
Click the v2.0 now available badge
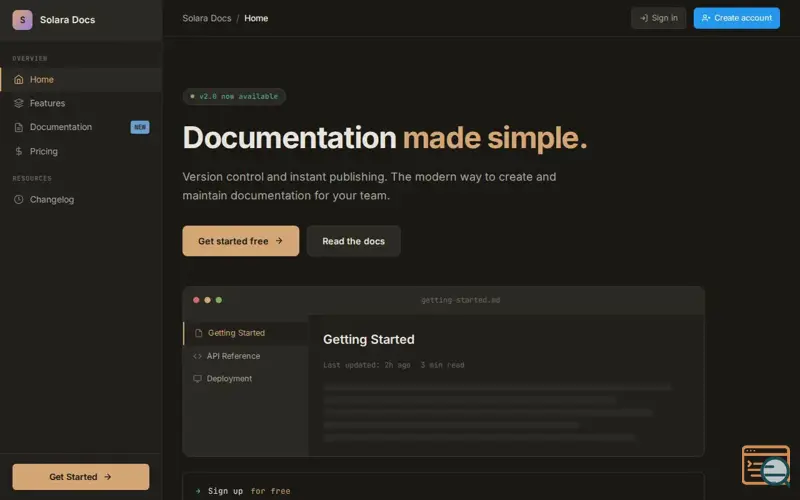coord(234,96)
